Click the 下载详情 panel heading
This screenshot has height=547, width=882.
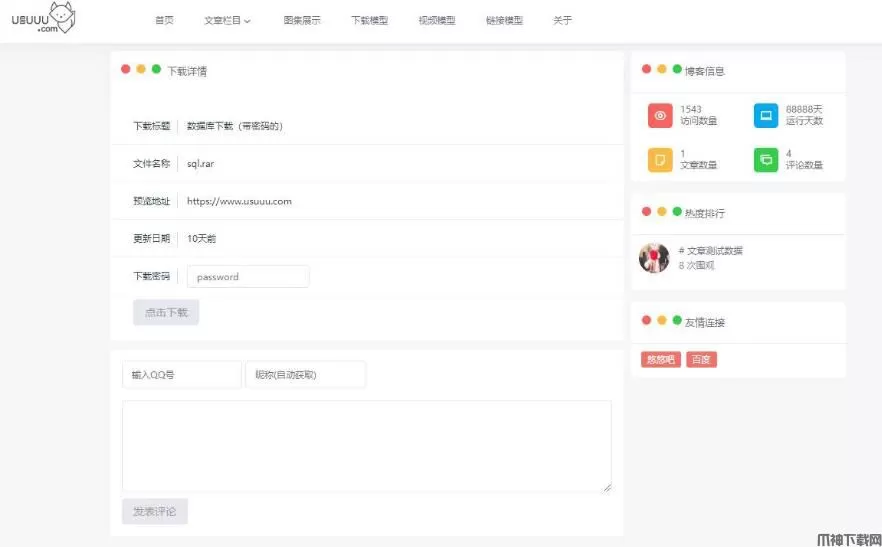point(187,71)
